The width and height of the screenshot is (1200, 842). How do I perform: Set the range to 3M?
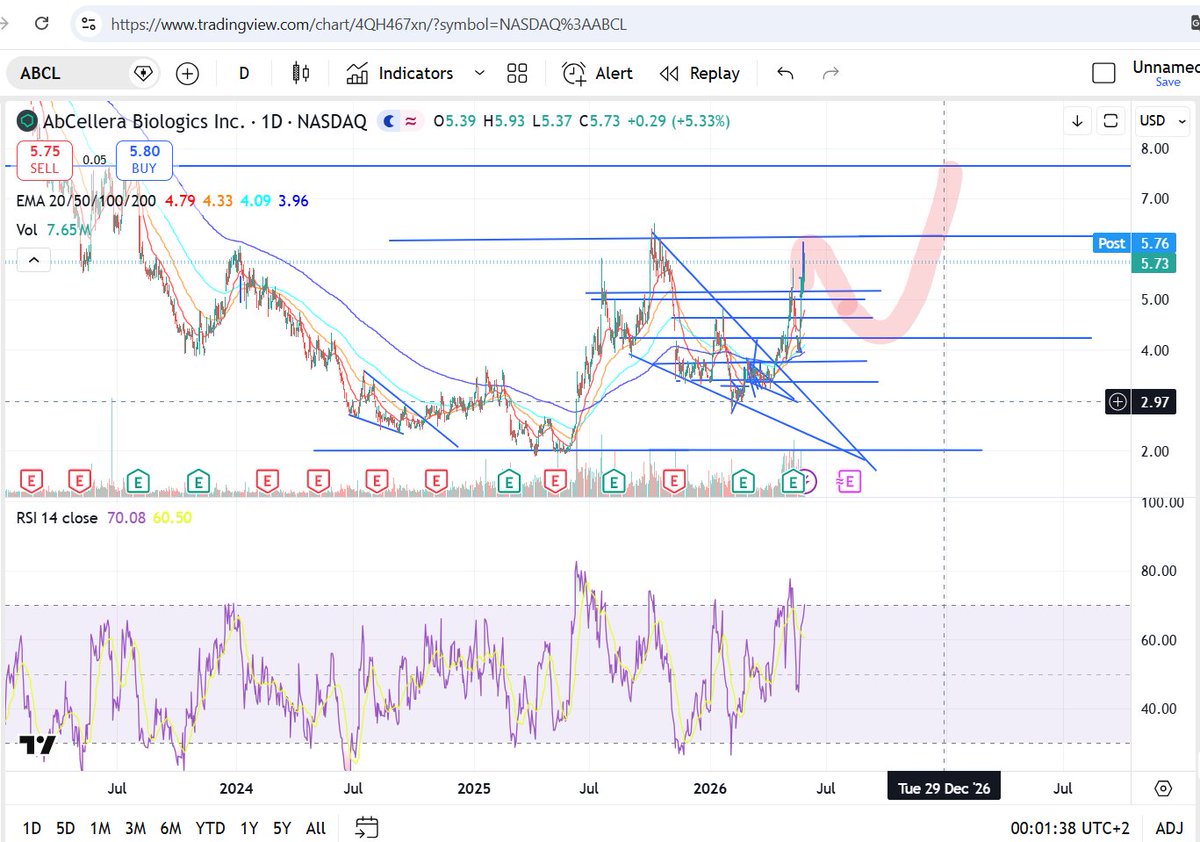[135, 828]
